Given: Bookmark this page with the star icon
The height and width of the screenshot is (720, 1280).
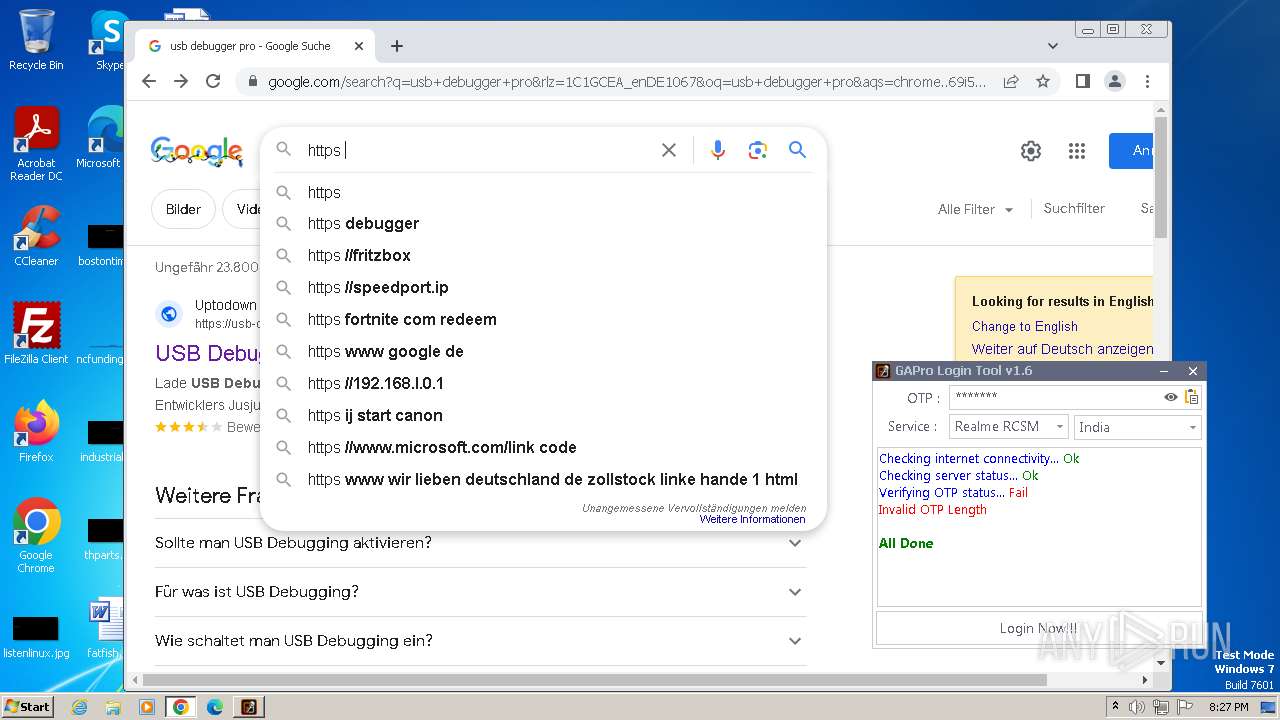Looking at the screenshot, I should pos(1043,82).
